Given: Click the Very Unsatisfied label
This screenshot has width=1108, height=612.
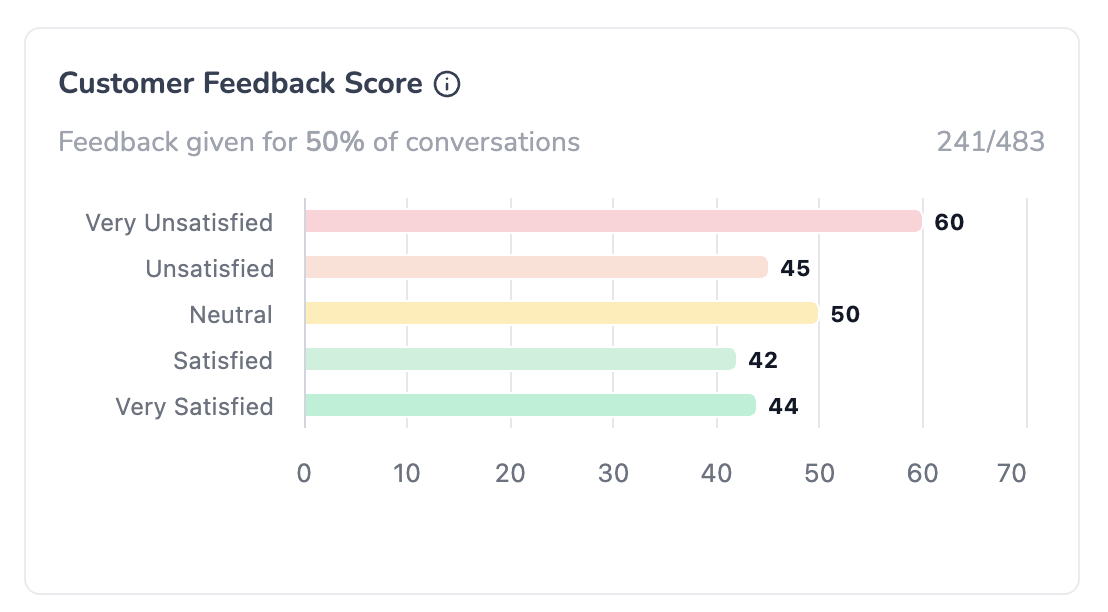Looking at the screenshot, I should (x=179, y=222).
